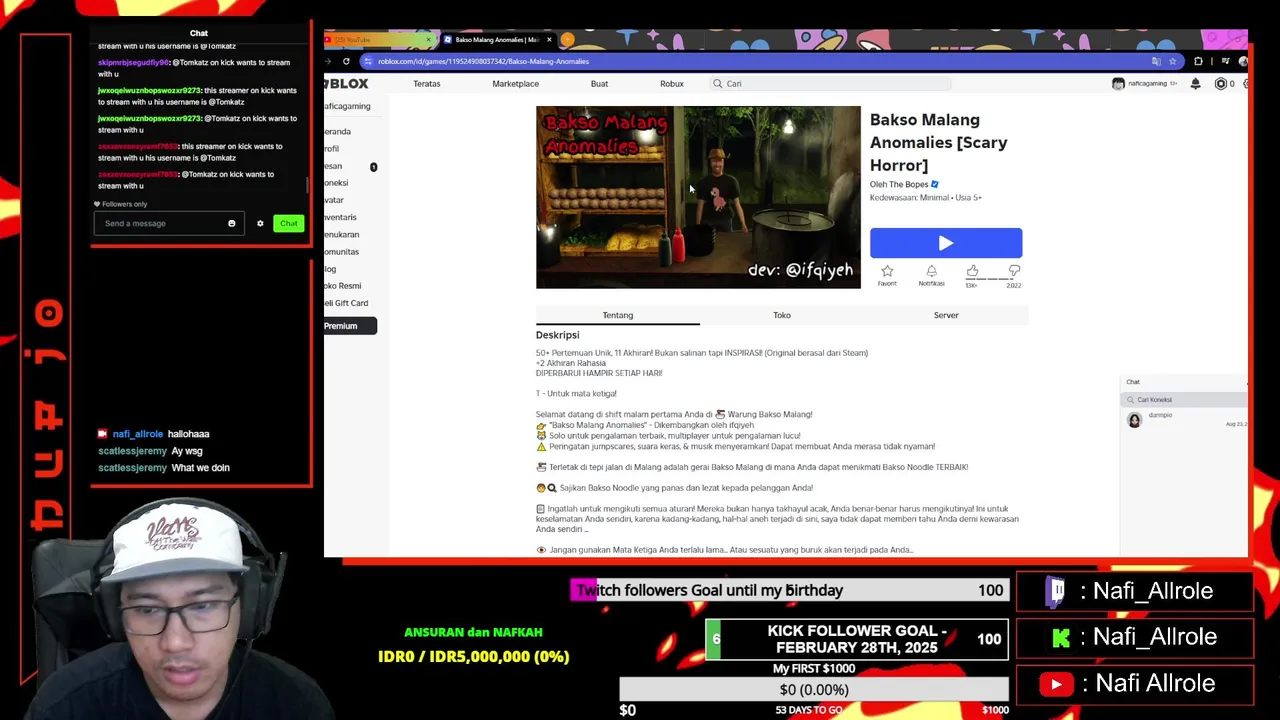Open the browser extensions icon

tap(1199, 61)
